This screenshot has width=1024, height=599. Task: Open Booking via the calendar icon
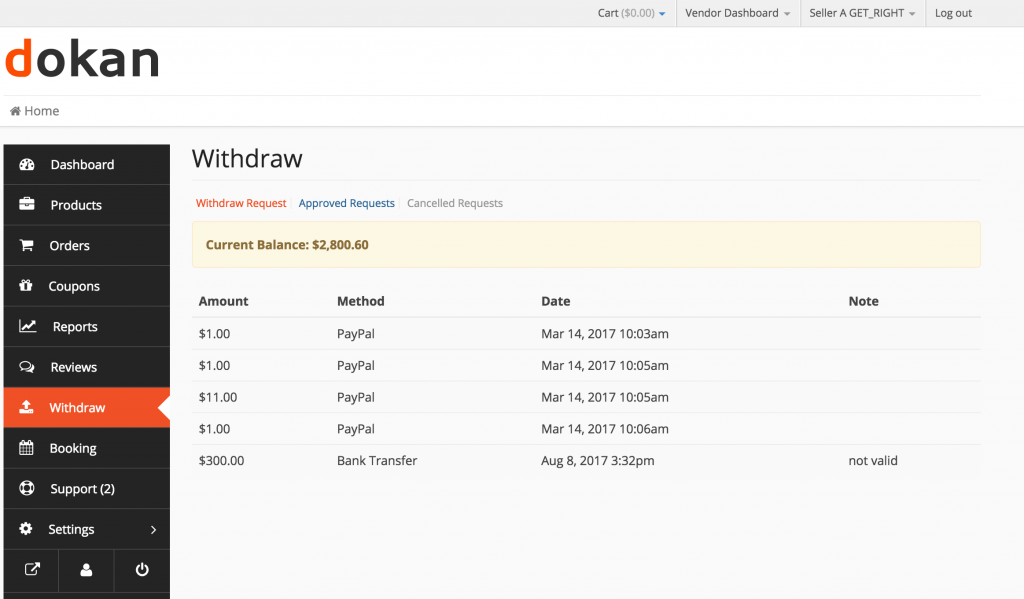[x=27, y=448]
